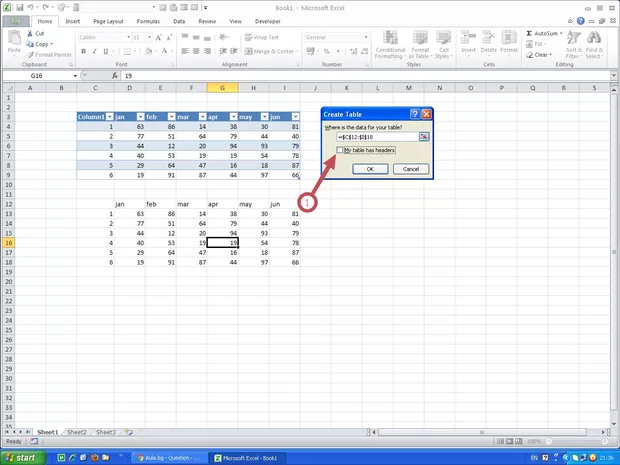
Task: Tick the 'My table has headers' checkbox
Action: coord(340,150)
